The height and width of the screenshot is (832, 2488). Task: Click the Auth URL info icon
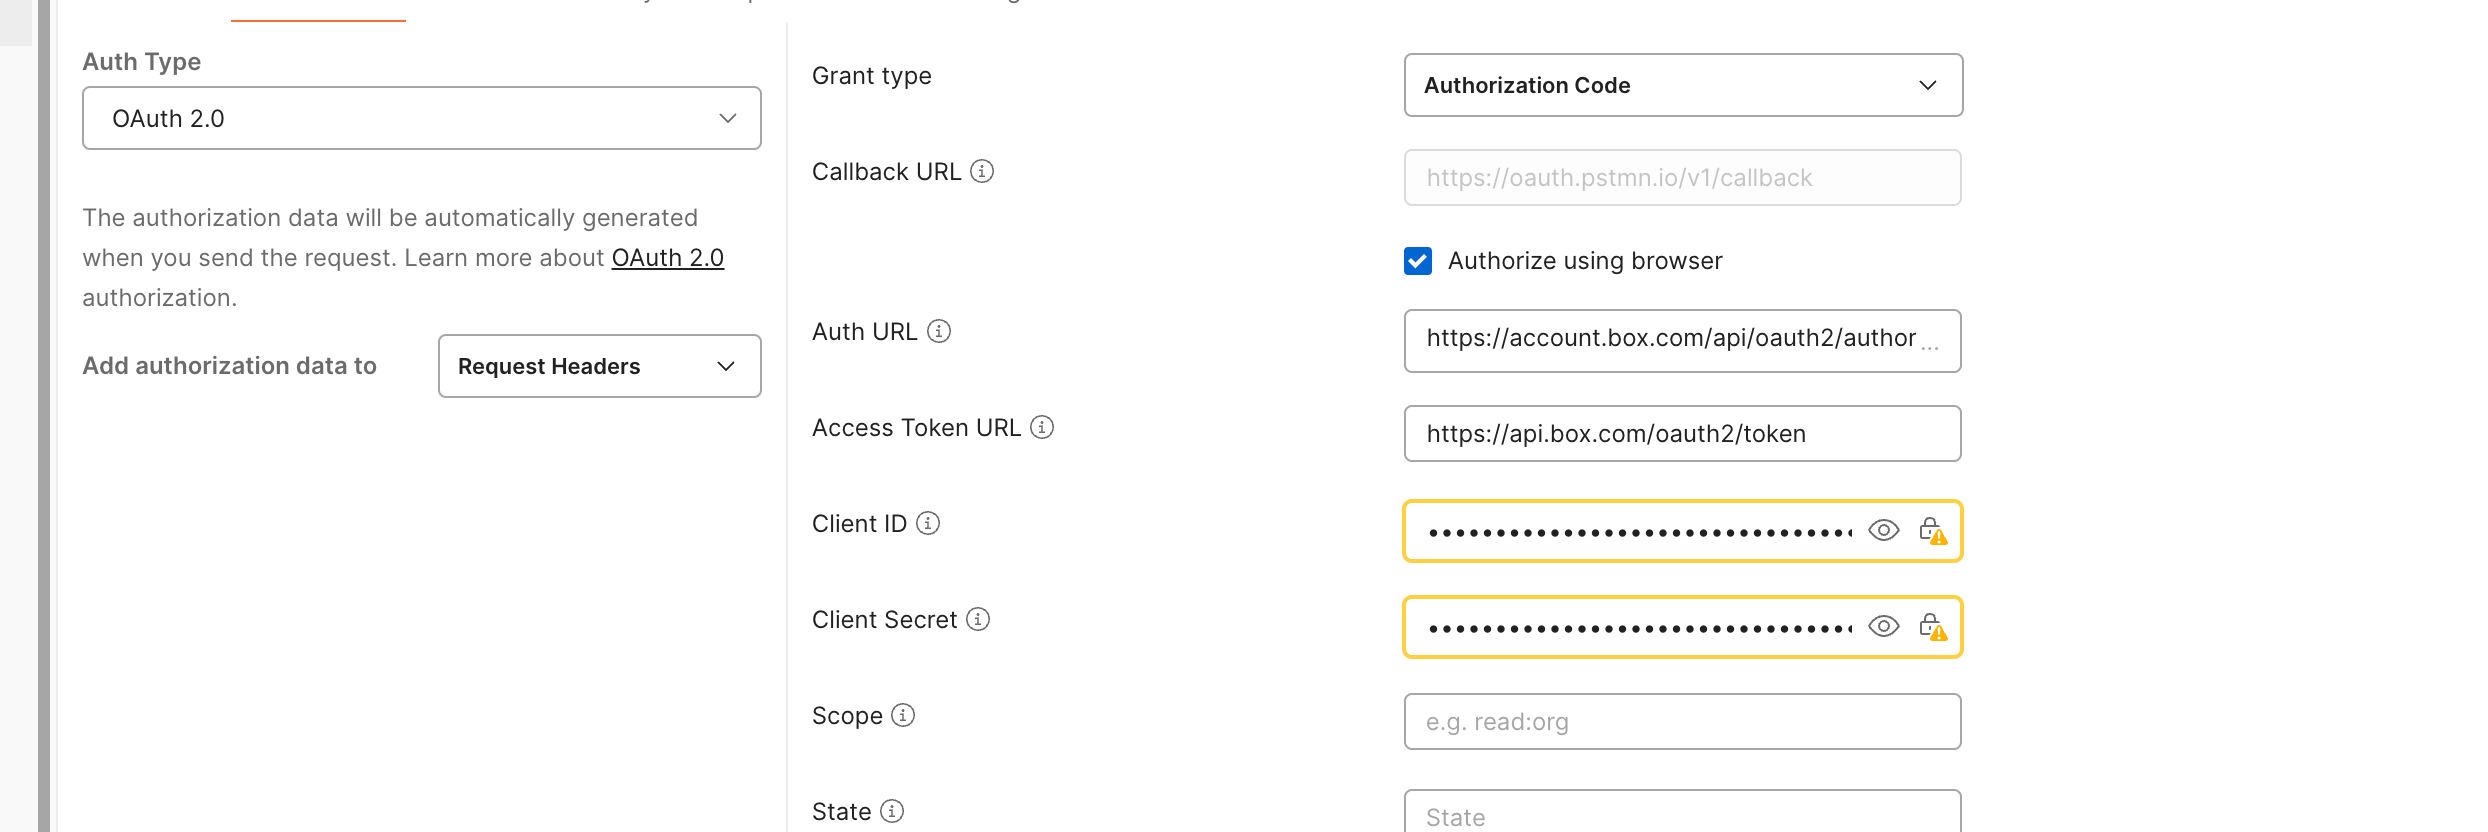pyautogui.click(x=939, y=331)
